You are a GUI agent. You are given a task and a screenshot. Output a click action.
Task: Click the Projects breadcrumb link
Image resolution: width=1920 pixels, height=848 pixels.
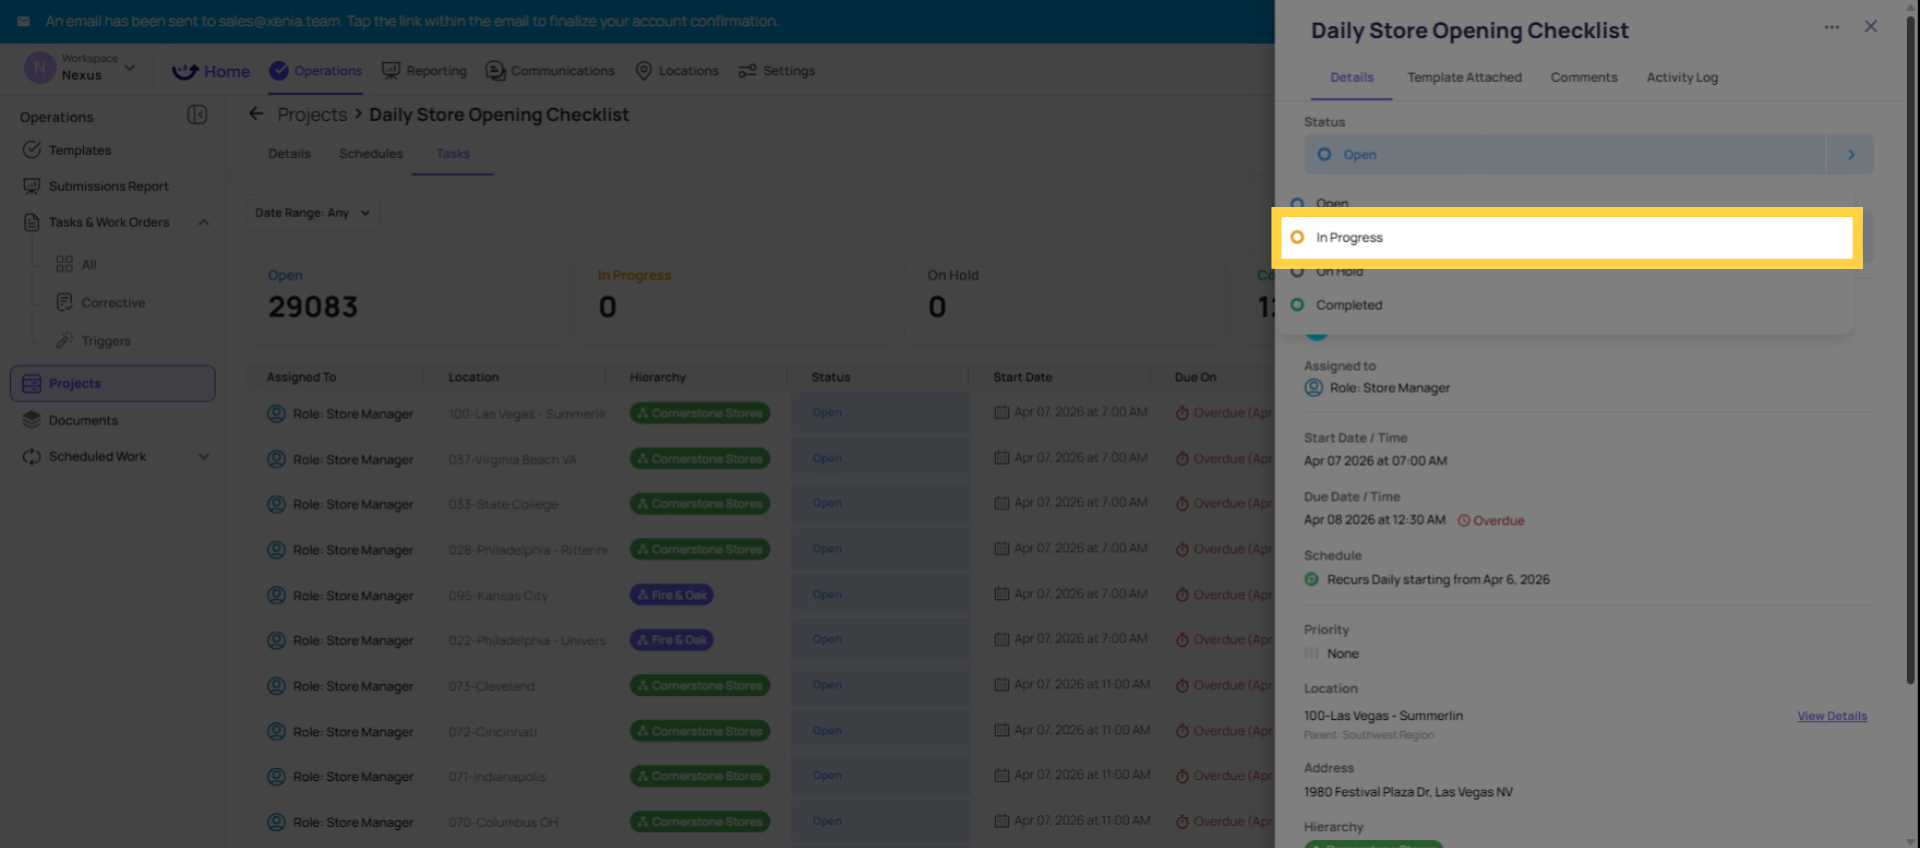[x=312, y=115]
